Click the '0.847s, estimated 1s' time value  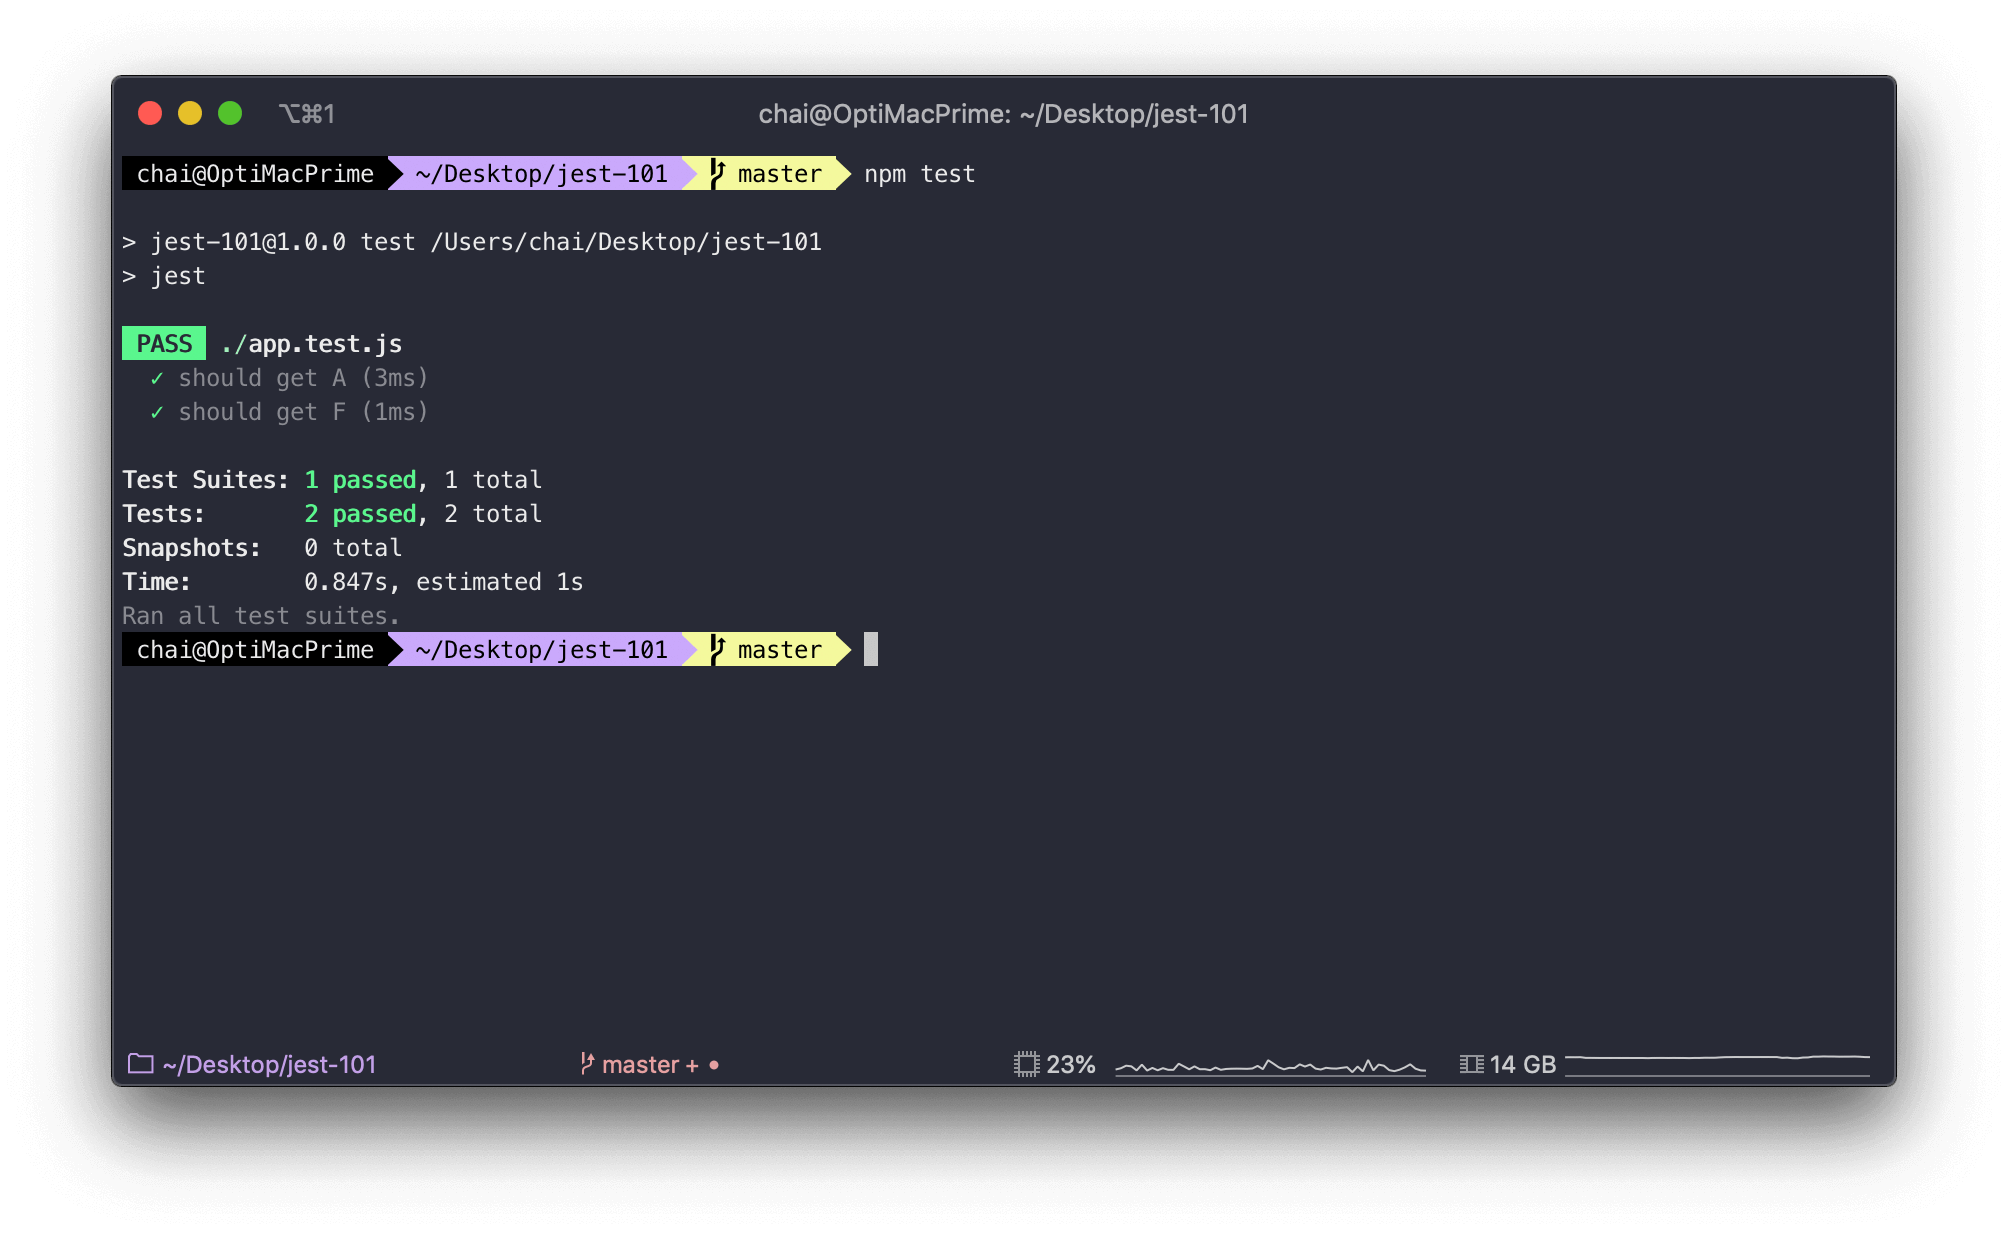click(443, 582)
